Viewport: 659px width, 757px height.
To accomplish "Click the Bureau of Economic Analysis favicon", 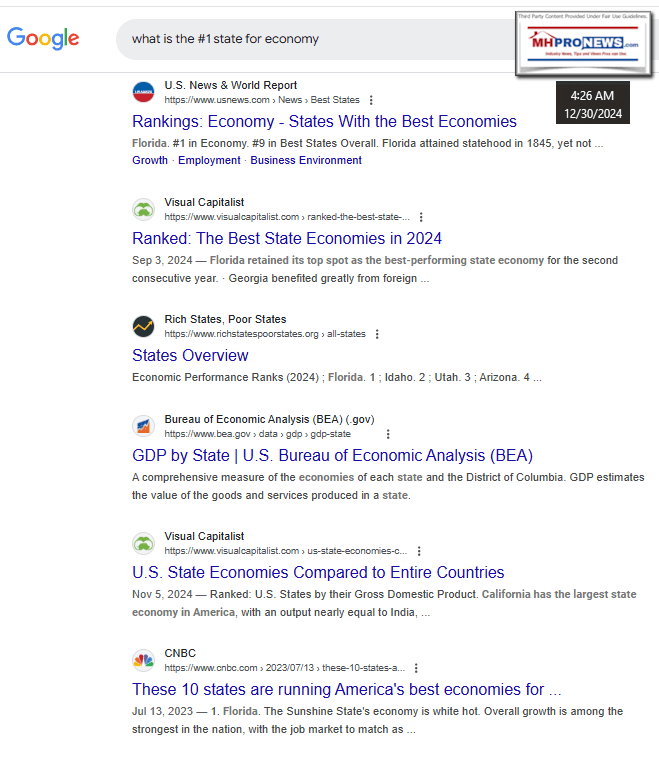I will tap(144, 427).
